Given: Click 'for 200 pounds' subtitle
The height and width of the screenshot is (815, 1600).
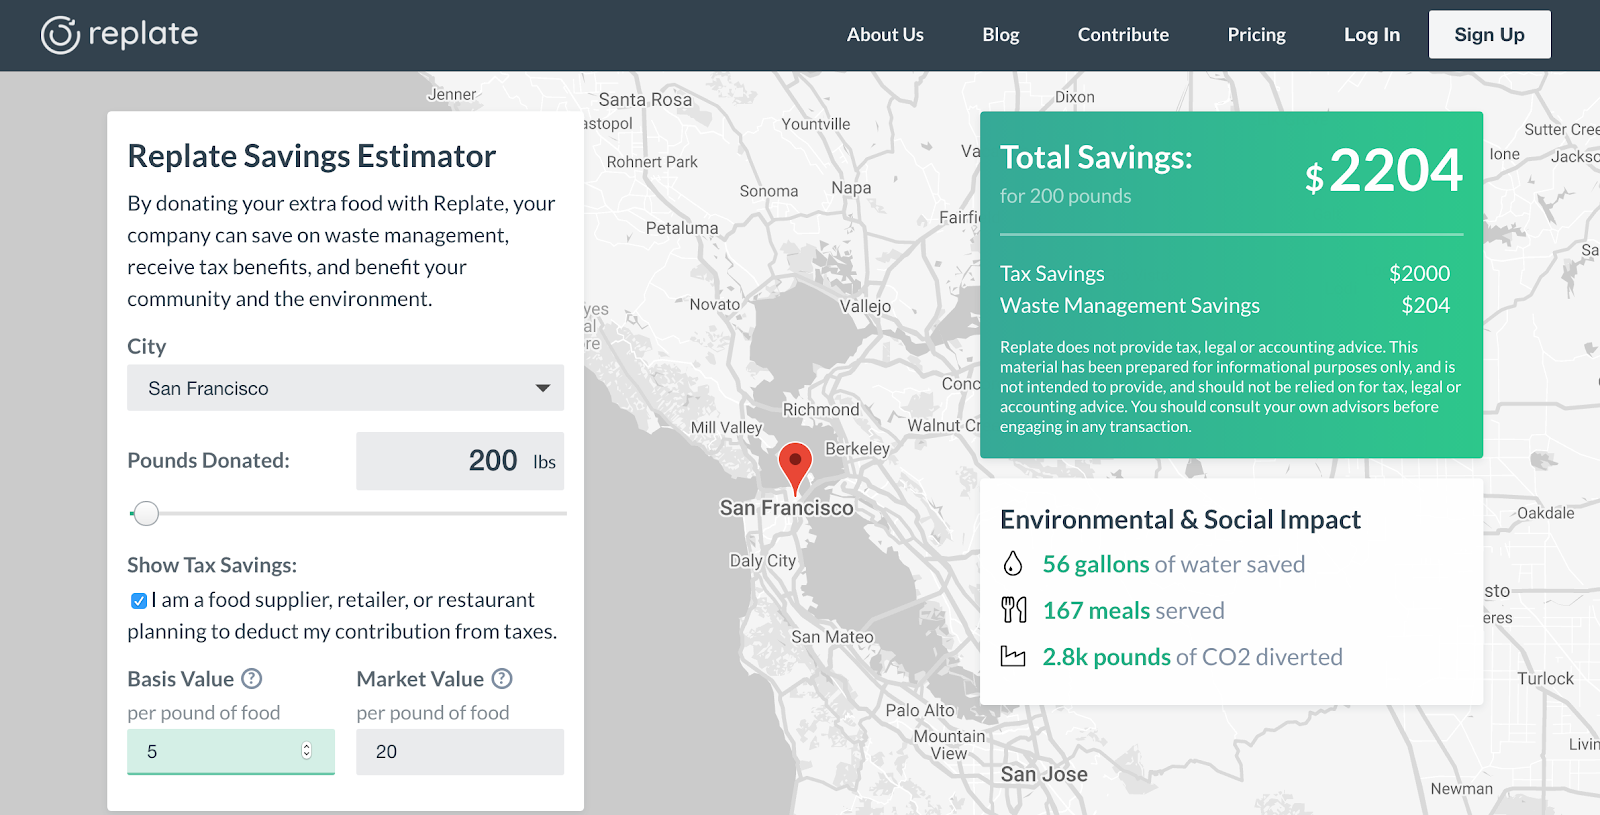Looking at the screenshot, I should pyautogui.click(x=1065, y=196).
